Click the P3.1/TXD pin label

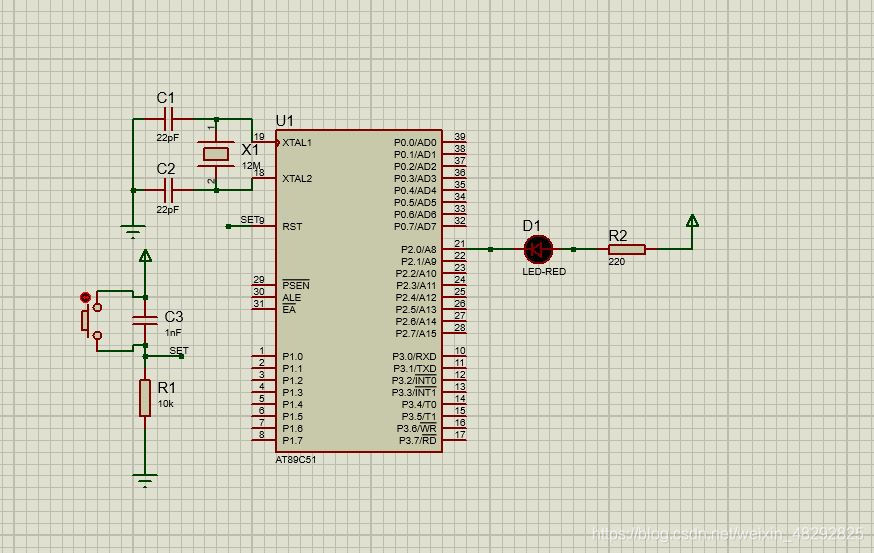point(415,369)
